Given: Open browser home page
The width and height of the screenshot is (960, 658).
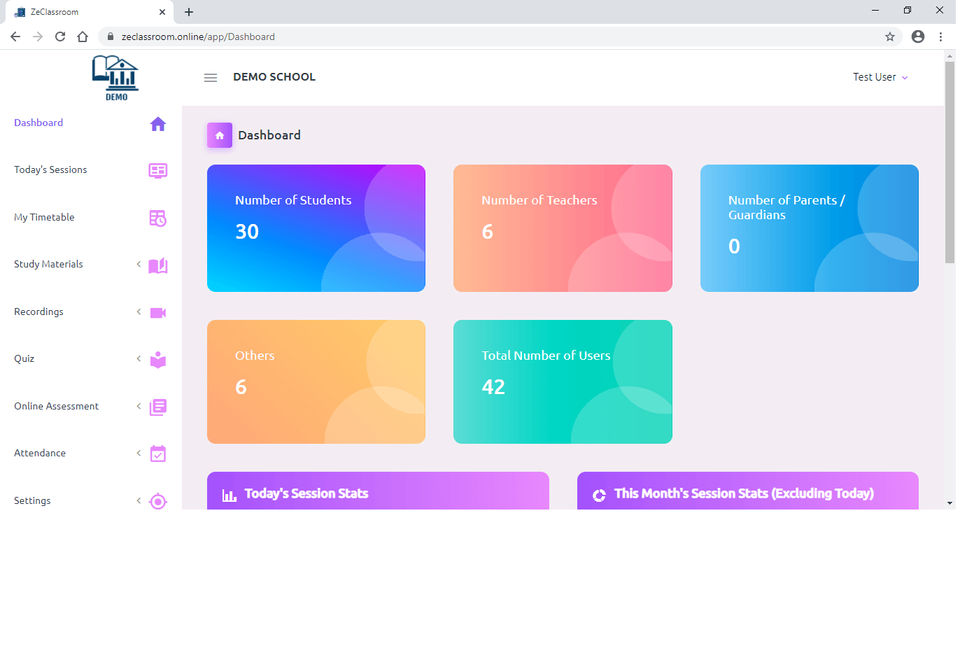Looking at the screenshot, I should click(x=82, y=37).
